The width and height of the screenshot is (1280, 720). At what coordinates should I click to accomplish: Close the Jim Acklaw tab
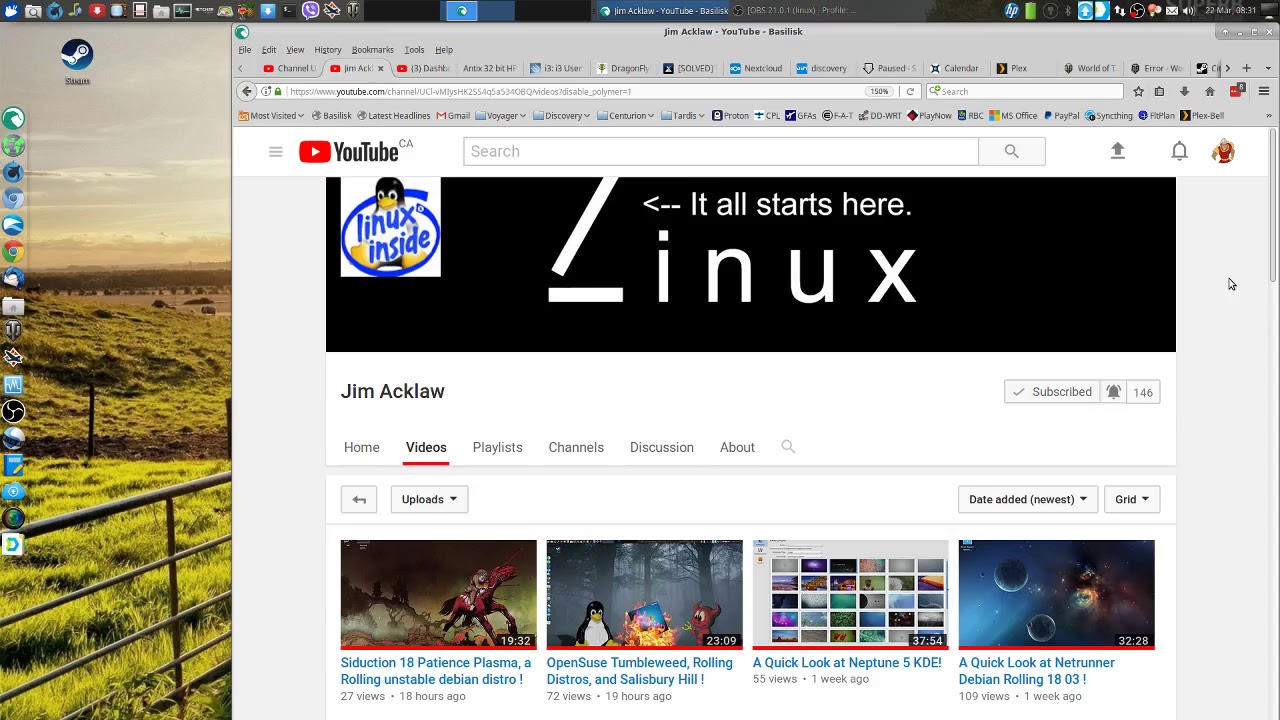click(x=380, y=68)
